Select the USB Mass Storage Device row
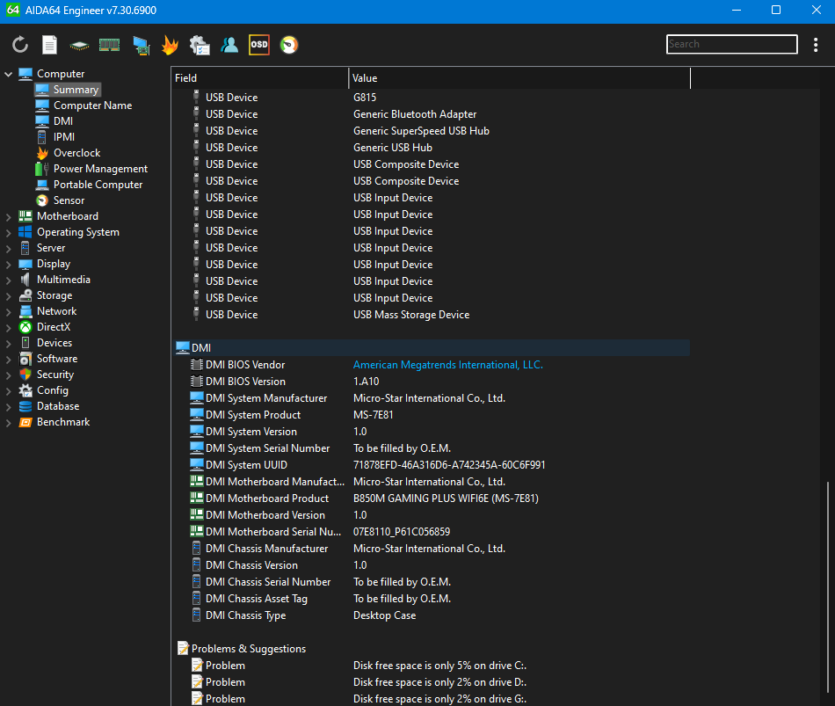Viewport: 835px width, 706px height. pos(431,315)
